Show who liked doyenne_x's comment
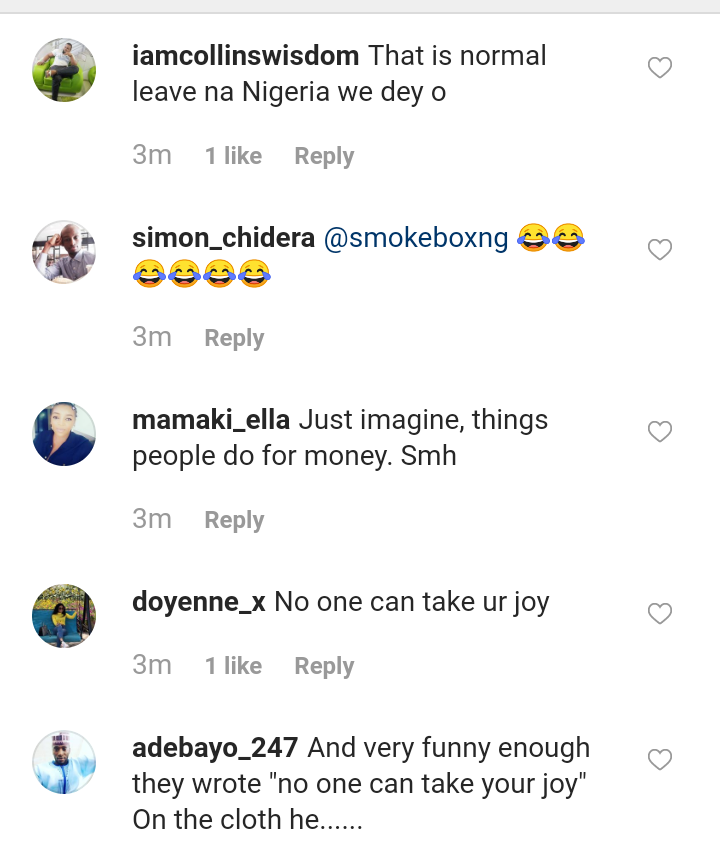 [x=233, y=666]
